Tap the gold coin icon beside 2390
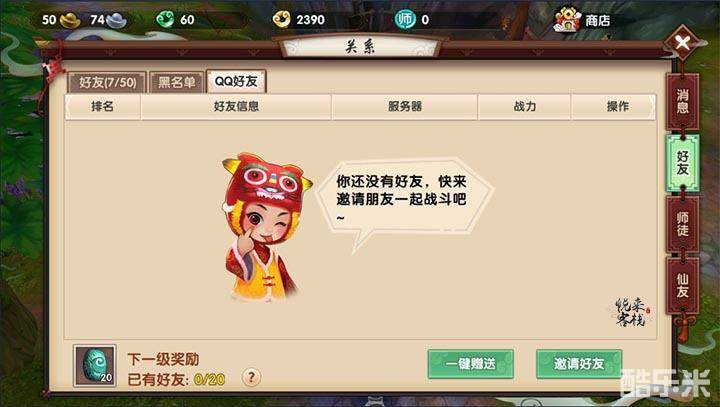This screenshot has height=407, width=720. pos(281,20)
